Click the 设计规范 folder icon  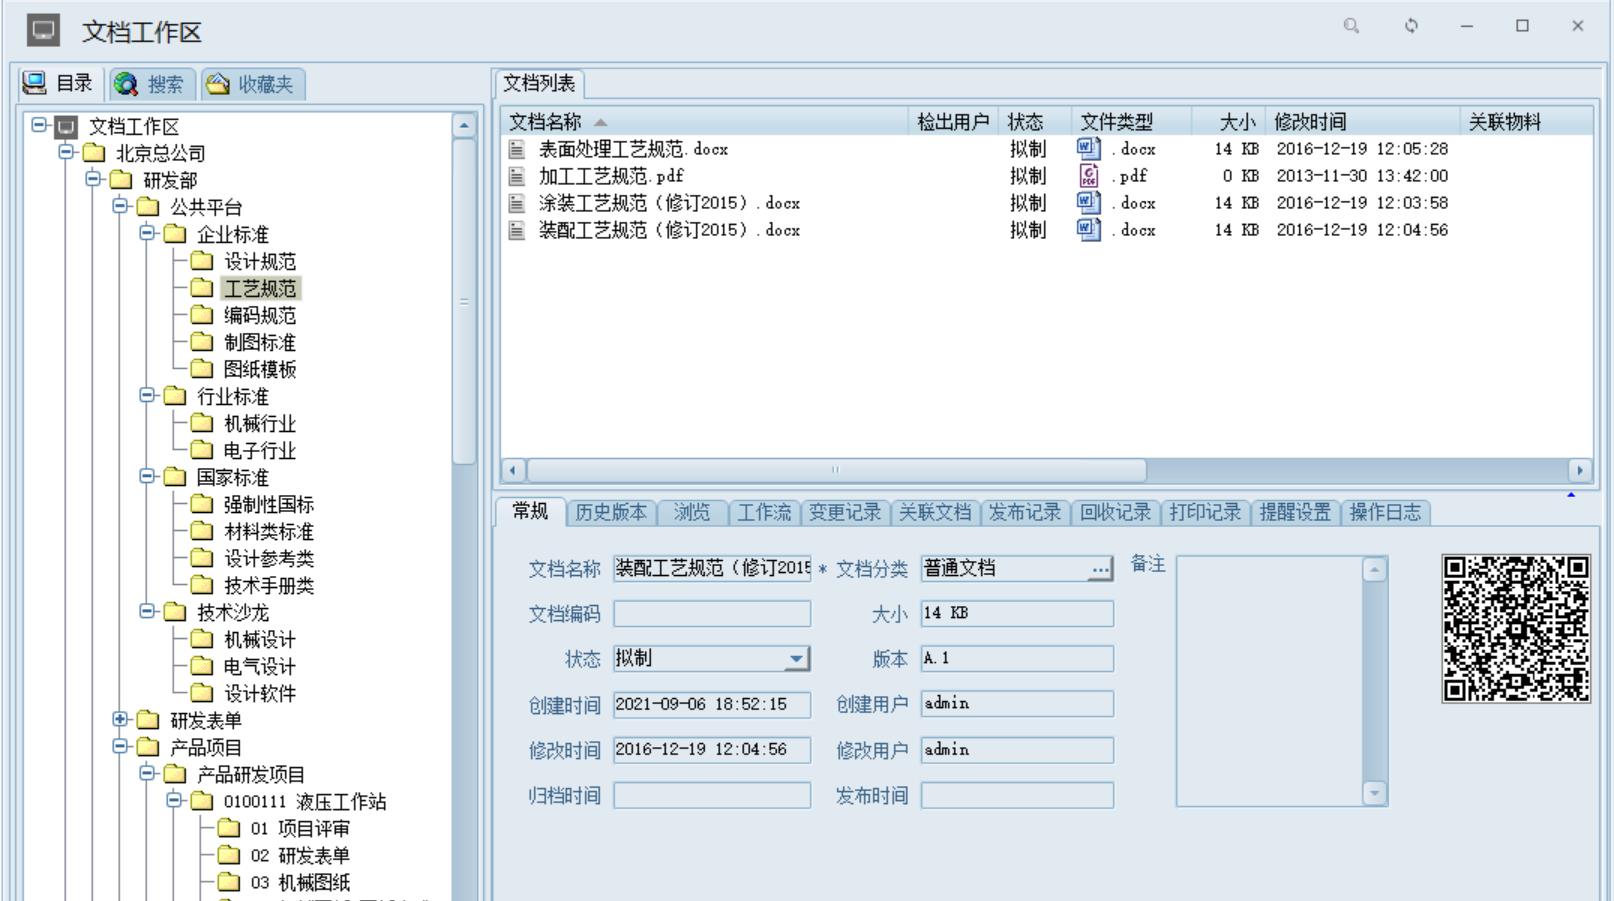coord(203,262)
